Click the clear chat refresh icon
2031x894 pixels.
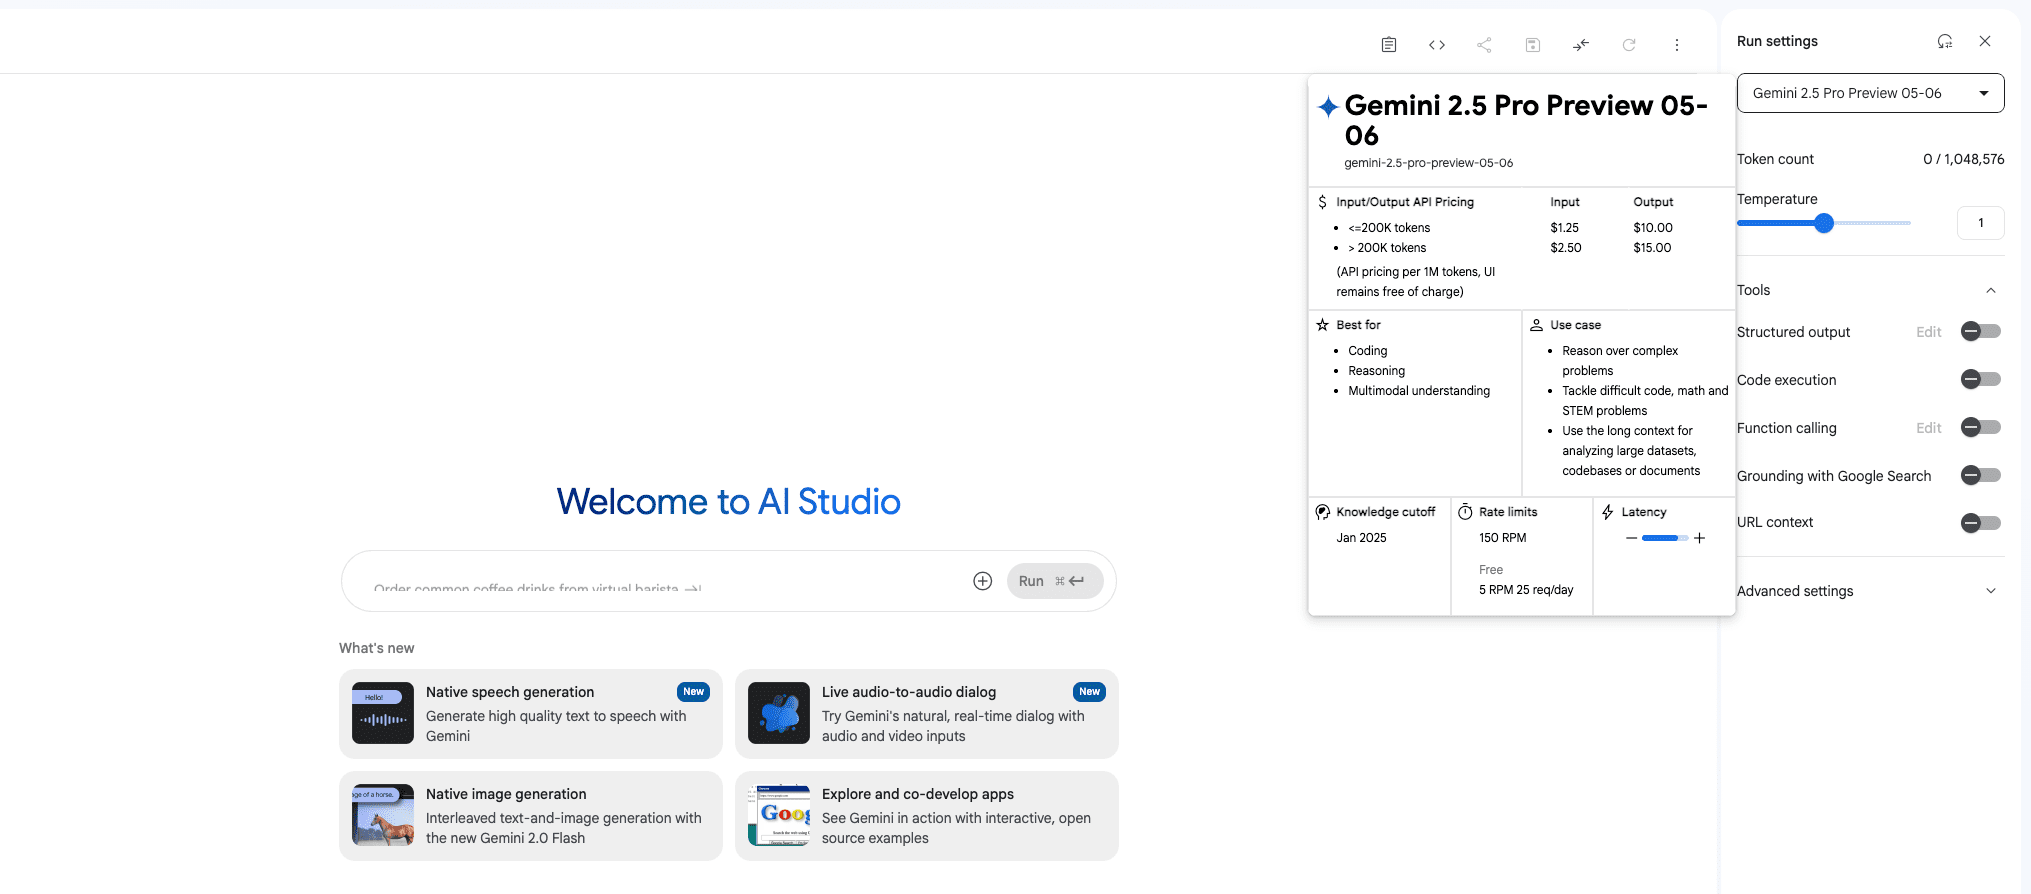1629,45
